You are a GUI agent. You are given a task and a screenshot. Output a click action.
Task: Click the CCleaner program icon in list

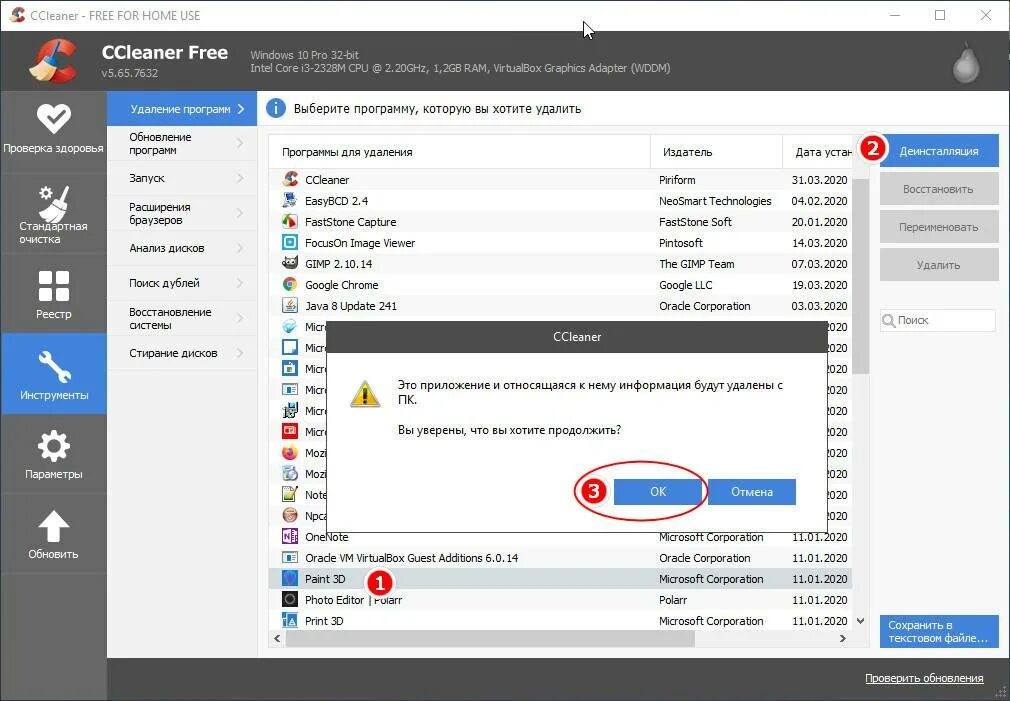click(x=290, y=179)
